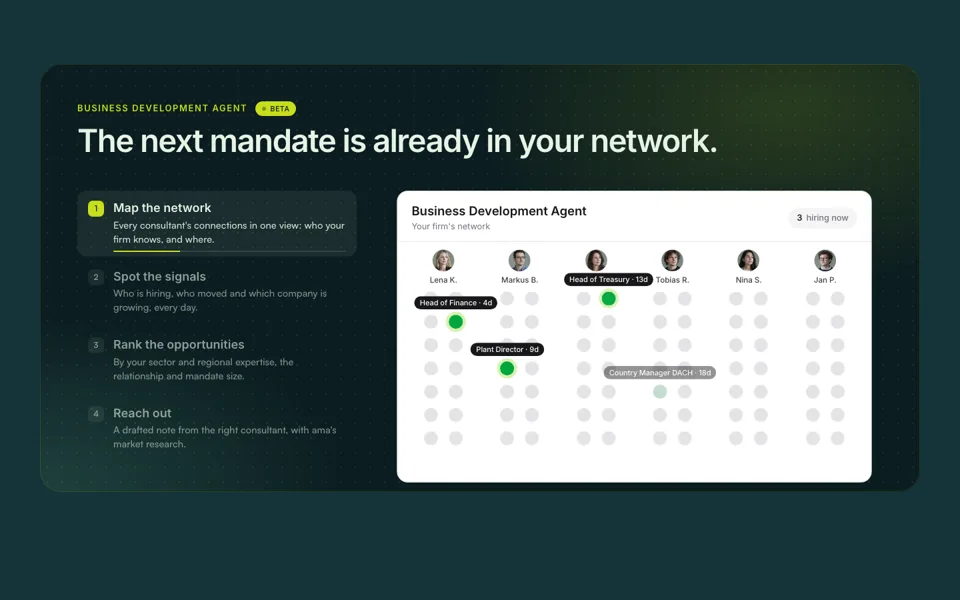Open the '3 hiring now' pill
Viewport: 960px width, 600px height.
[822, 218]
